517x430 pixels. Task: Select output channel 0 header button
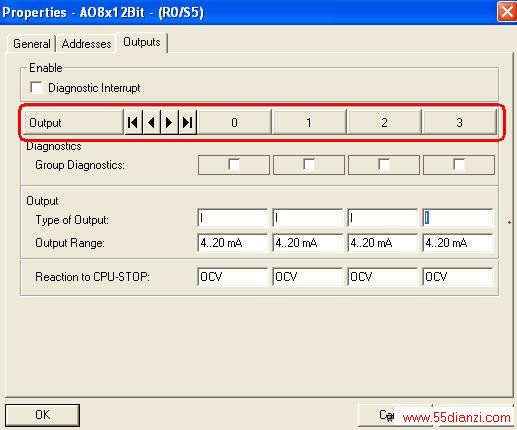234,122
